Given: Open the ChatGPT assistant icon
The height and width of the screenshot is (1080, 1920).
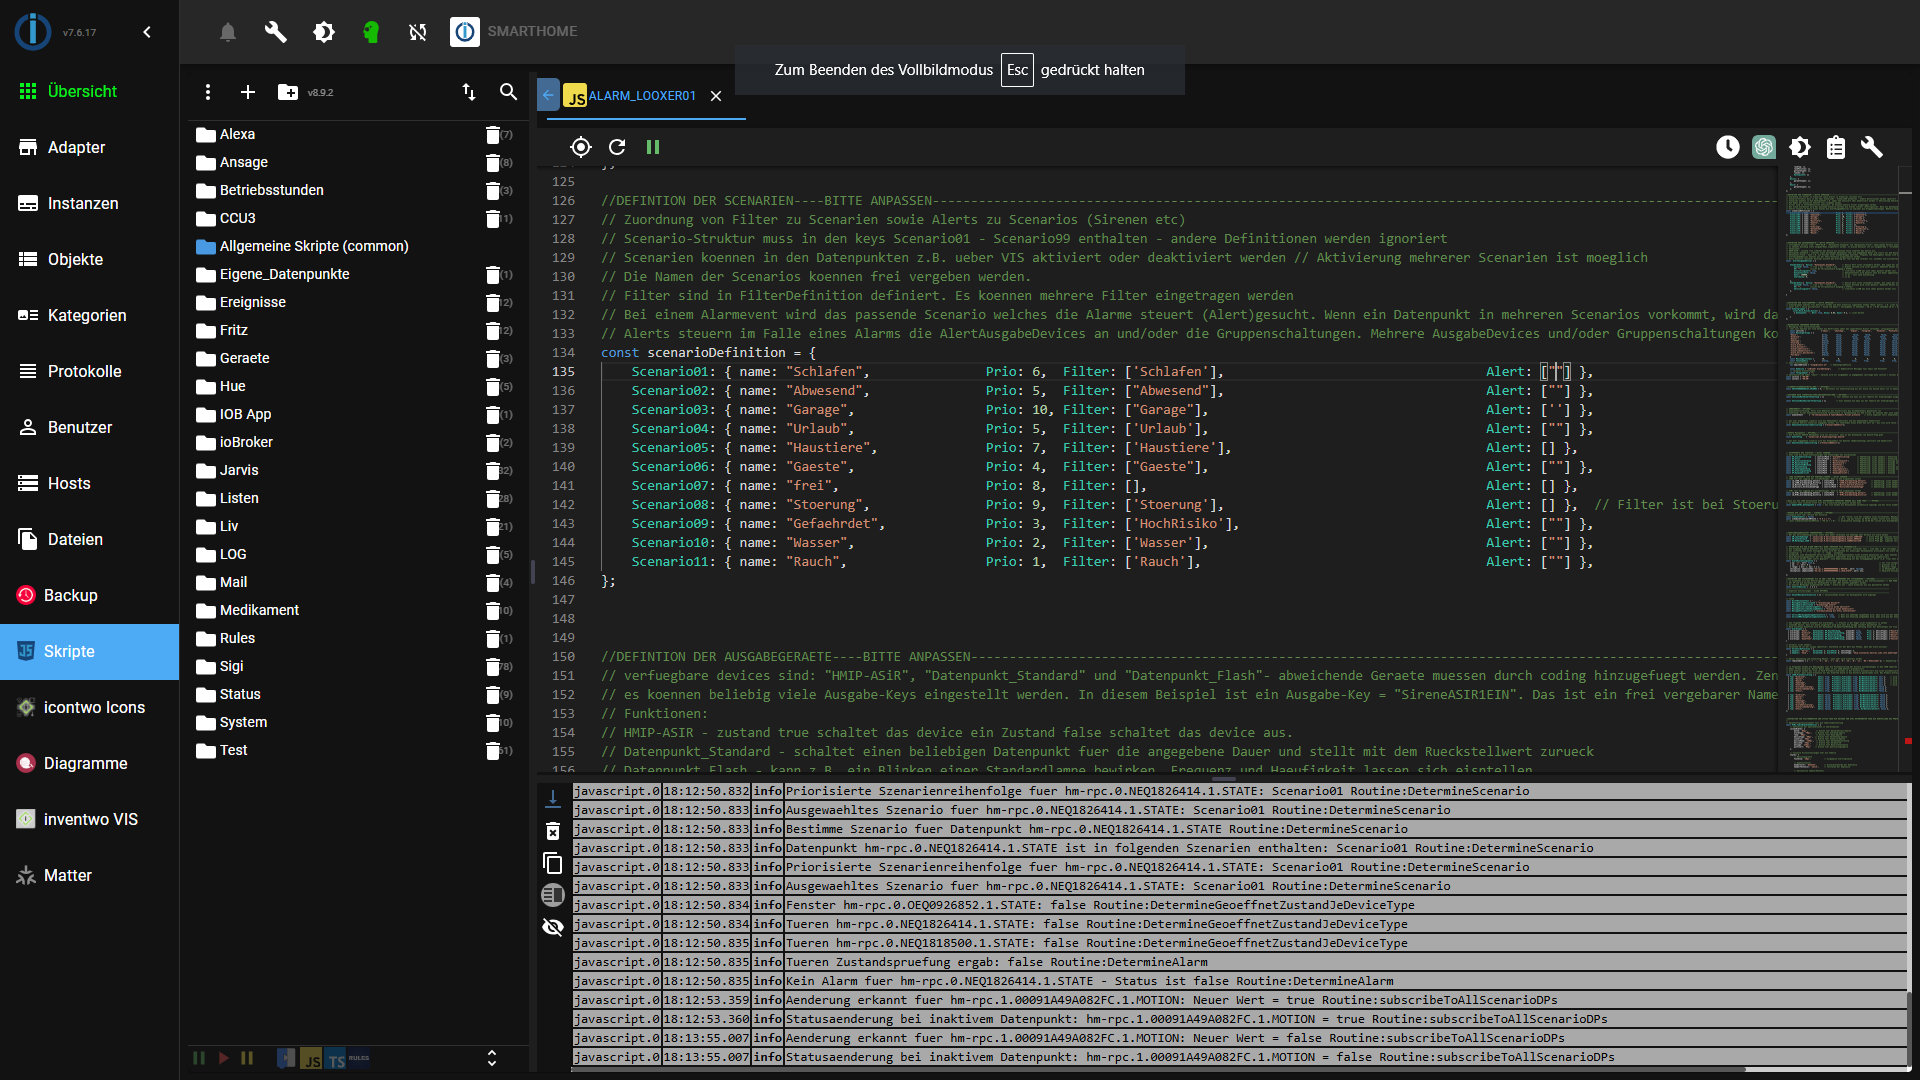Looking at the screenshot, I should pos(1764,147).
